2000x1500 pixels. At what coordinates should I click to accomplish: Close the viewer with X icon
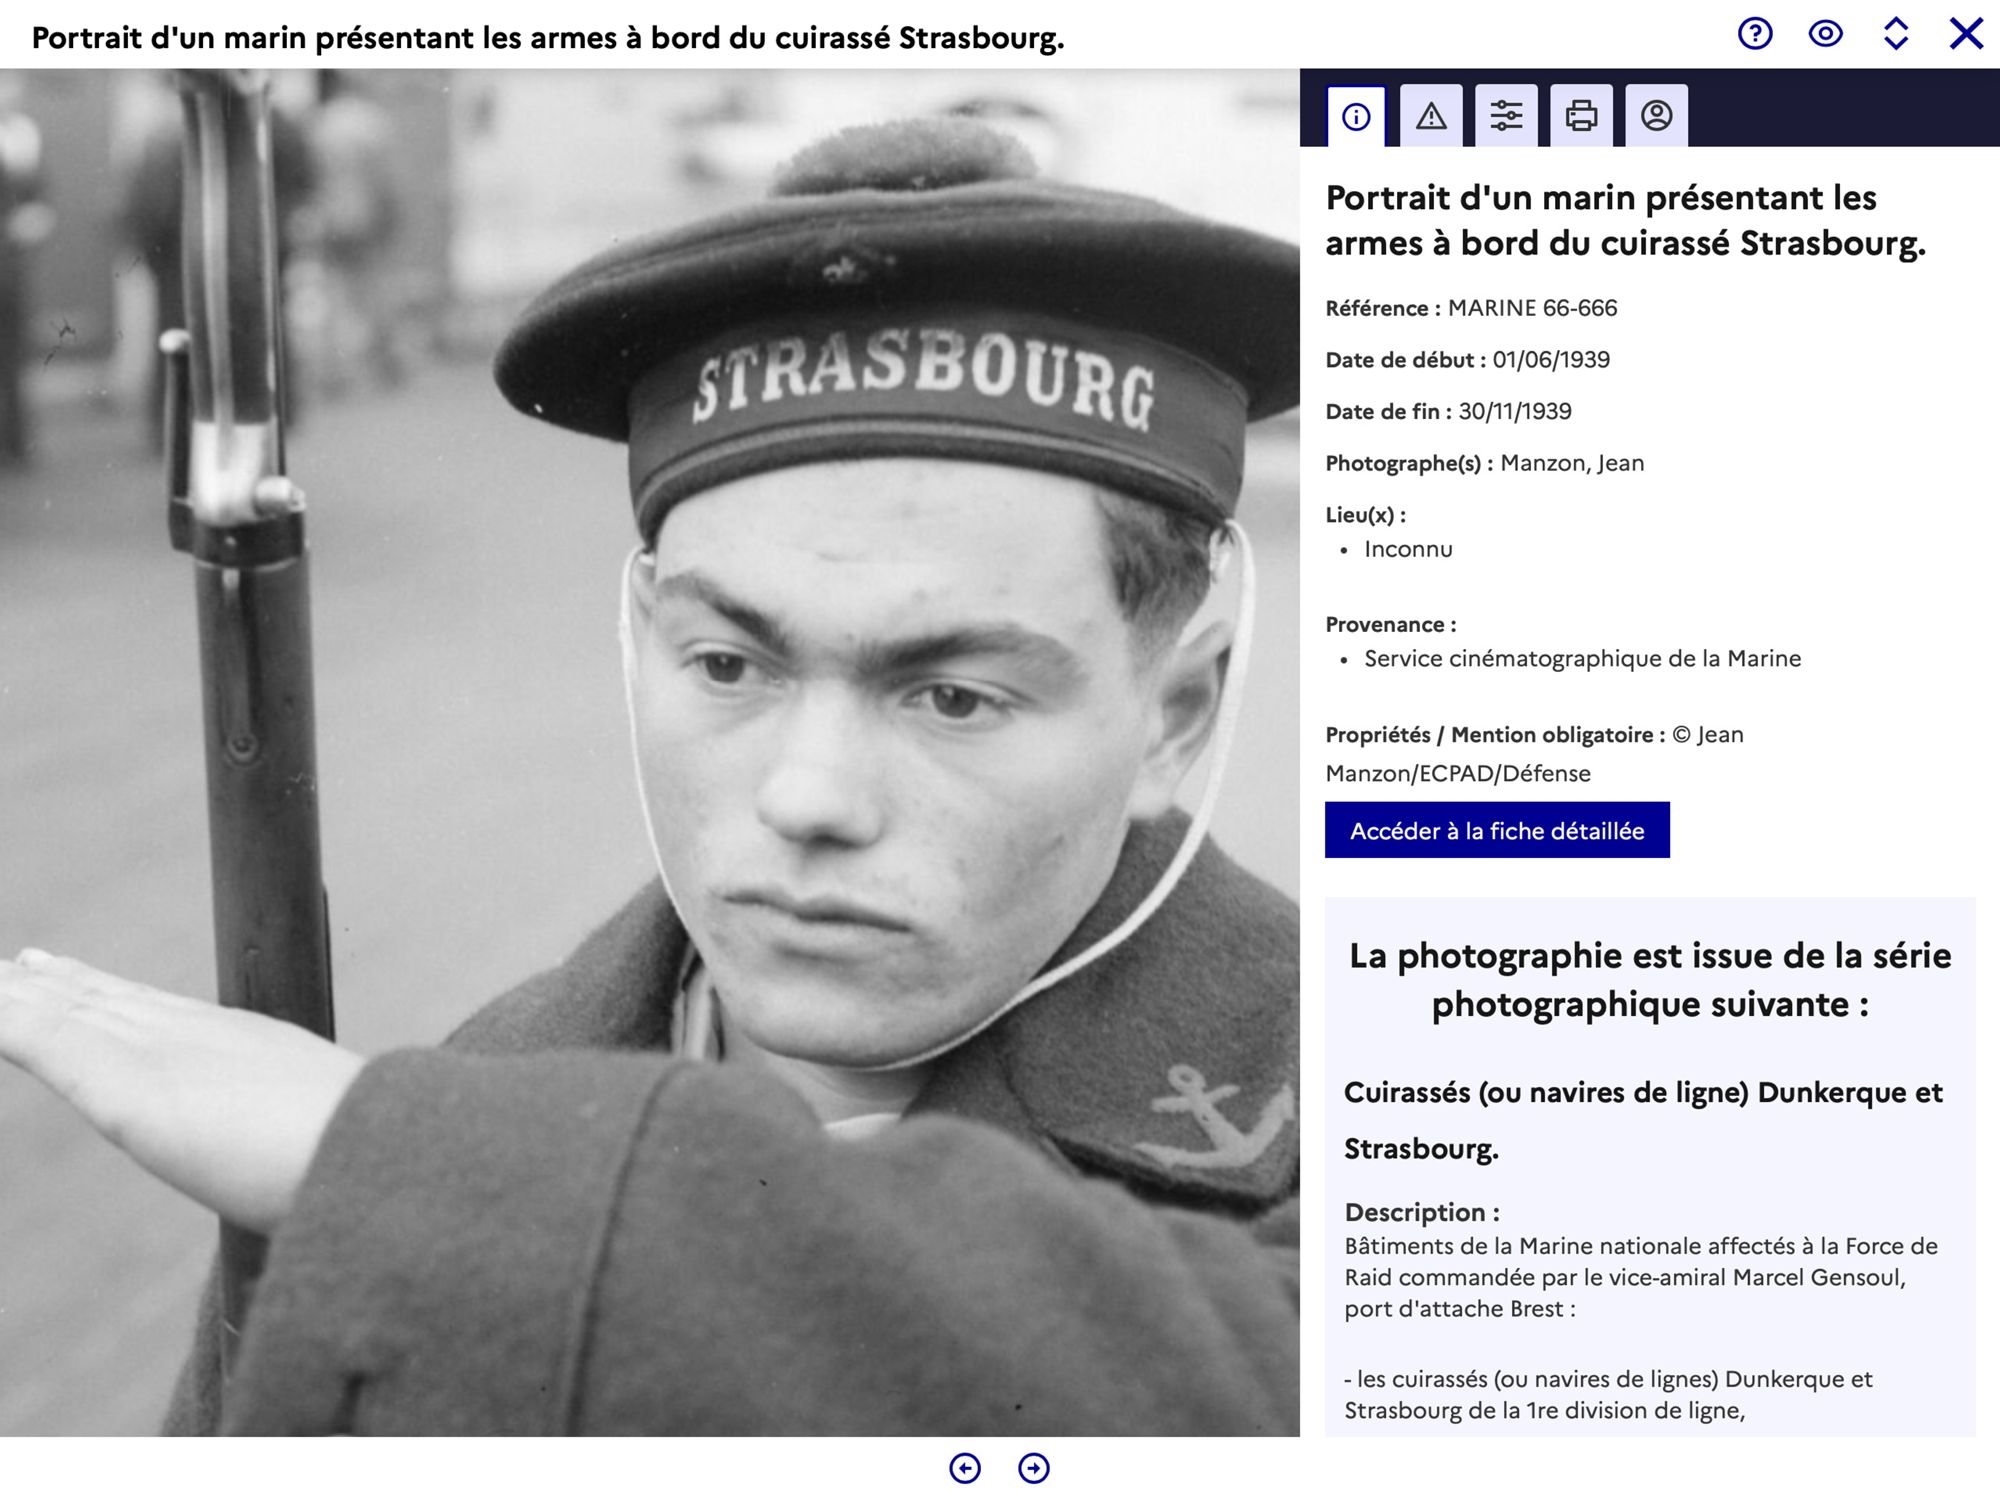(x=1966, y=34)
